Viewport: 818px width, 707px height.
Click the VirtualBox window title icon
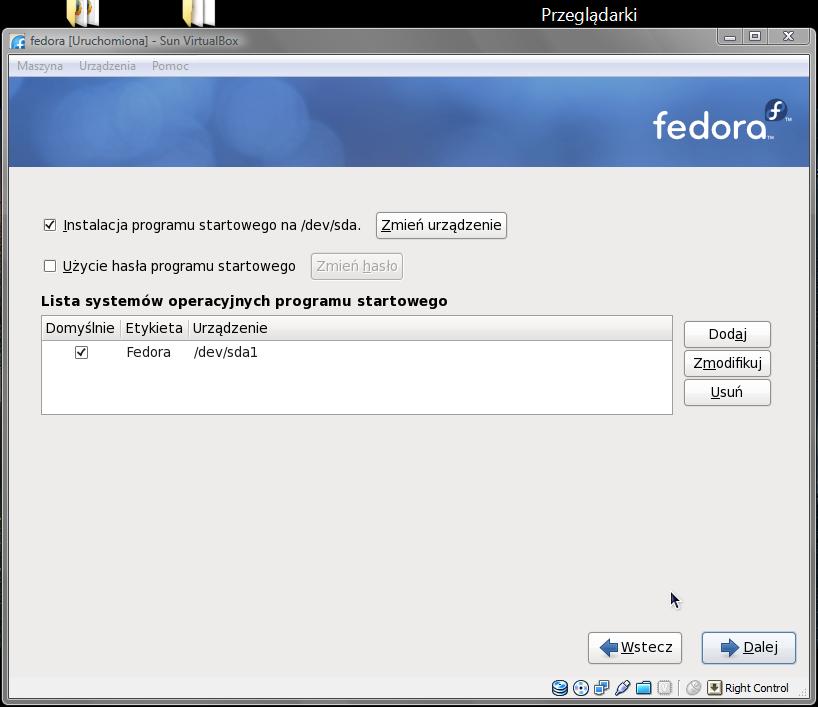coord(18,41)
